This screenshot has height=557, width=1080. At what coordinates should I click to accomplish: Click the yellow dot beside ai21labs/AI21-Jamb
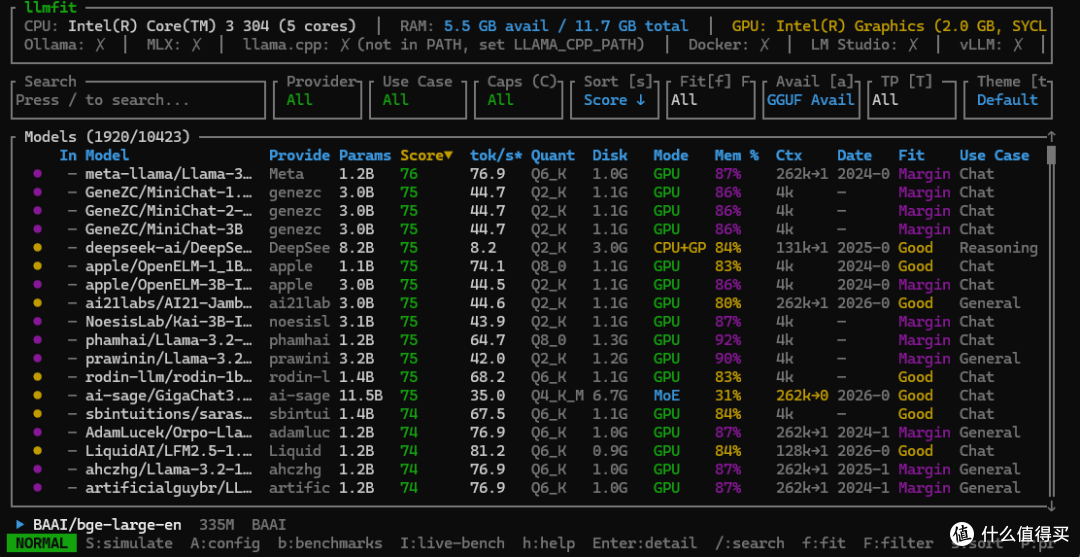(x=38, y=304)
